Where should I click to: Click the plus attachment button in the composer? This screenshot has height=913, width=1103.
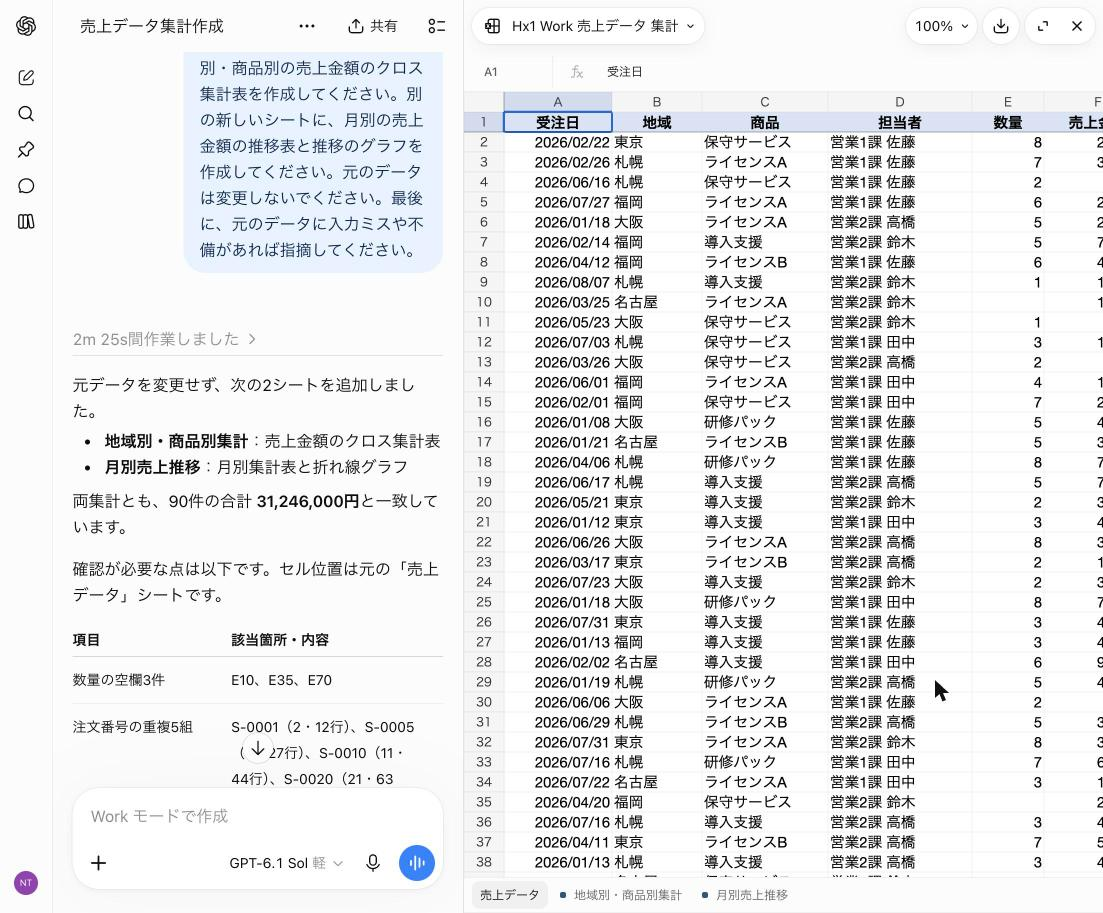click(98, 863)
